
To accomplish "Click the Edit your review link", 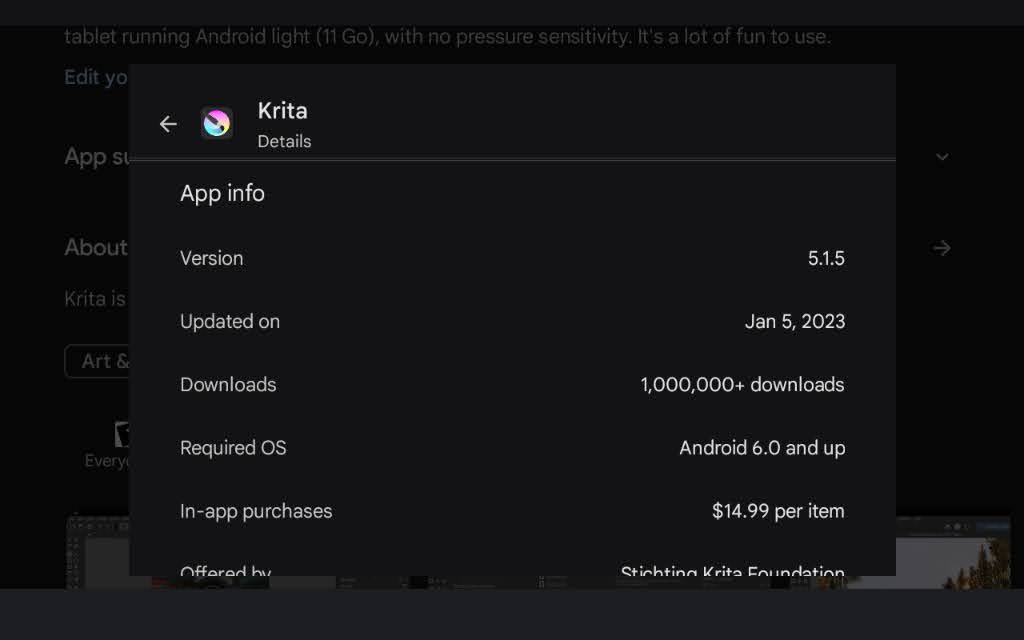I will tap(96, 77).
